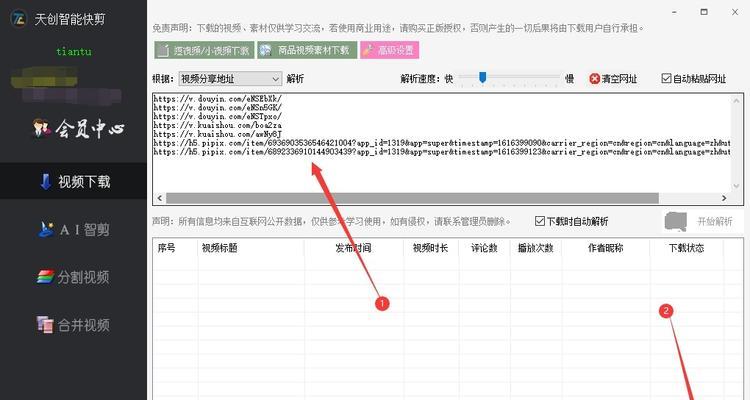Sort by 播放次数 column header
This screenshot has width=750, height=400.
pos(536,248)
